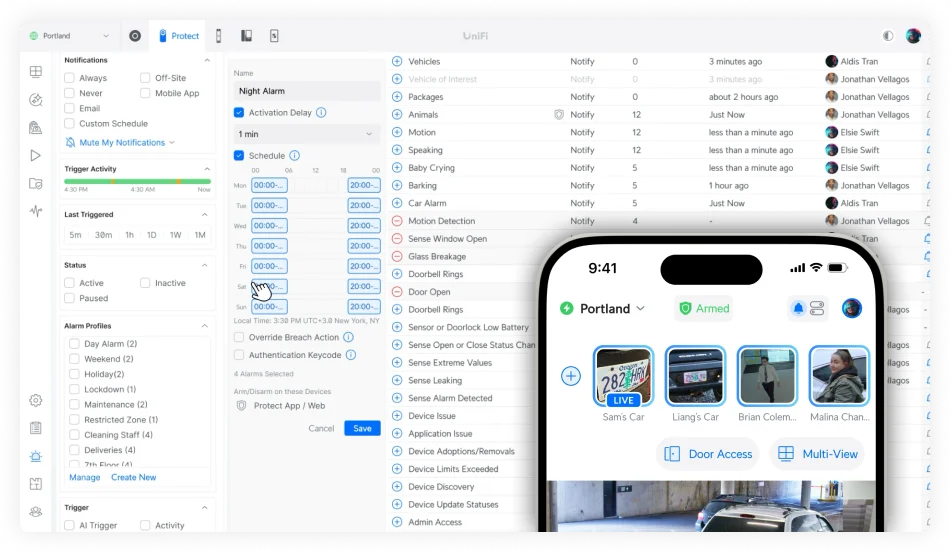
Task: Collapse the Alarm Profiles section
Action: 205,326
